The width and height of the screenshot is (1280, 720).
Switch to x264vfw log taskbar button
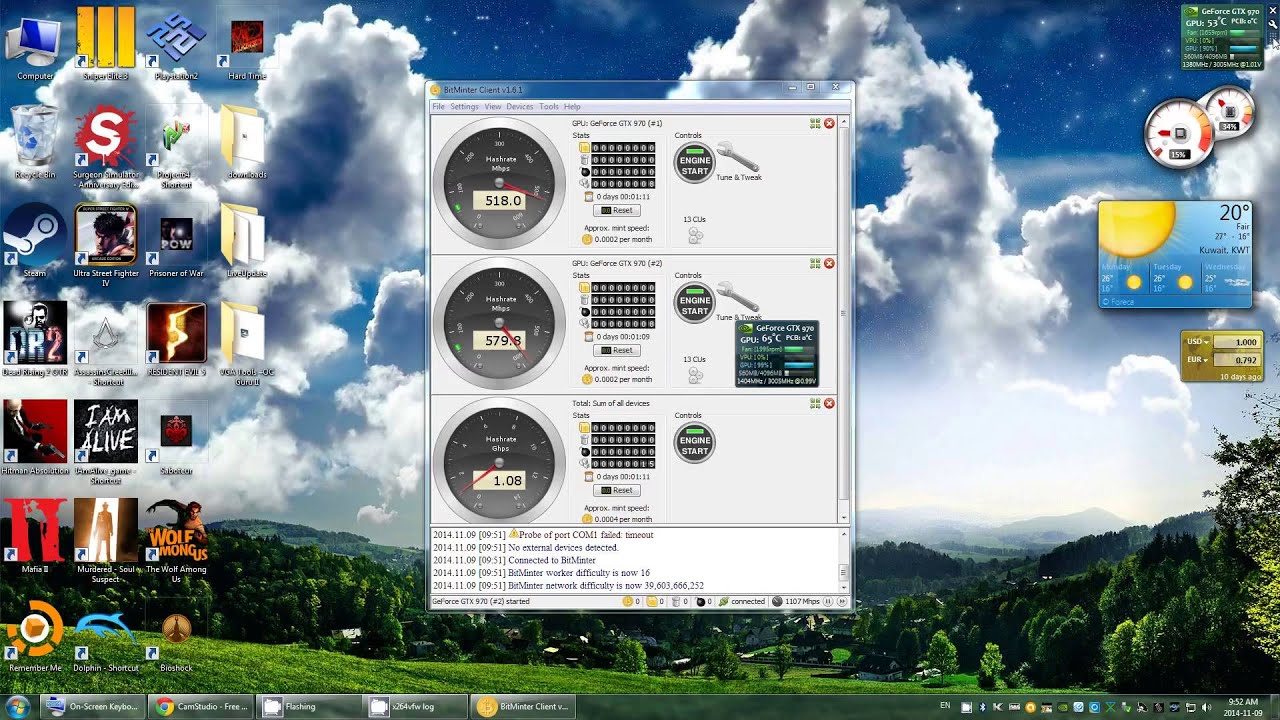click(415, 706)
